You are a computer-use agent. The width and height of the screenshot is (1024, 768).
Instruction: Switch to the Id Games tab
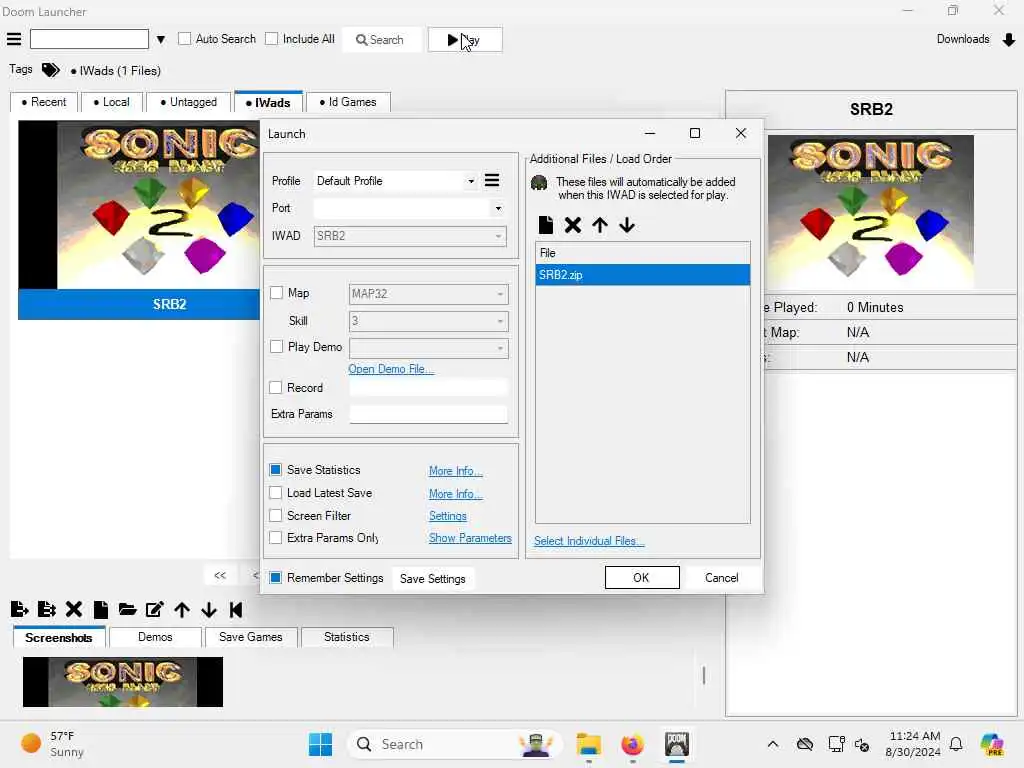tap(348, 102)
